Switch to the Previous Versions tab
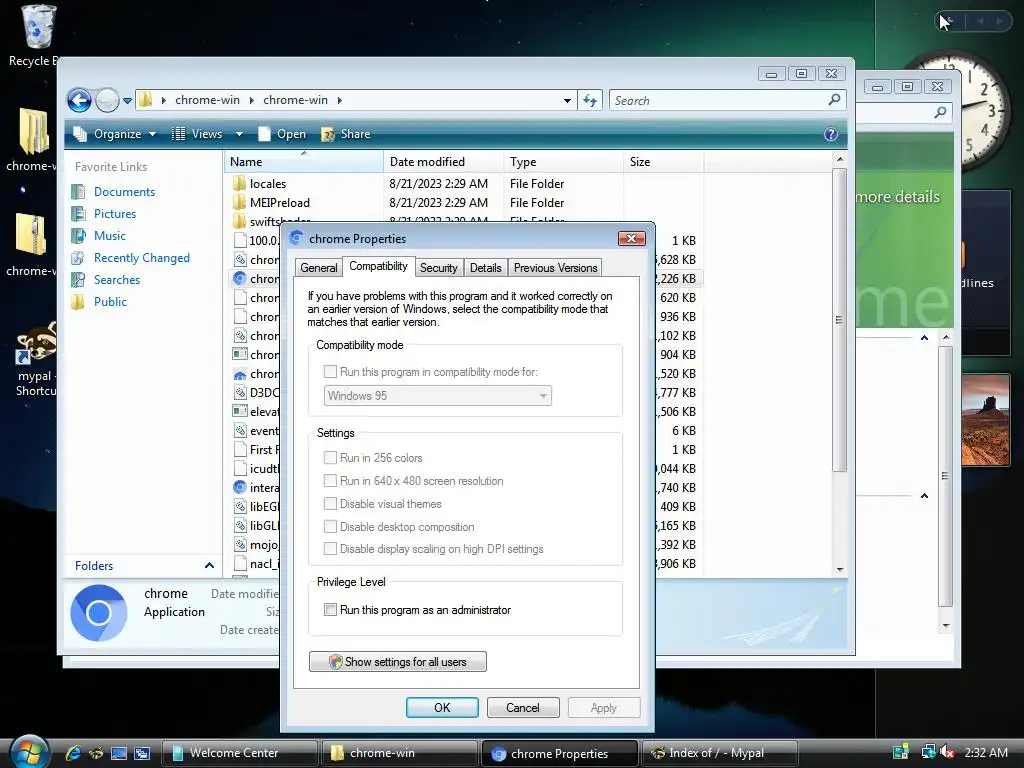The height and width of the screenshot is (768, 1024). click(x=555, y=268)
